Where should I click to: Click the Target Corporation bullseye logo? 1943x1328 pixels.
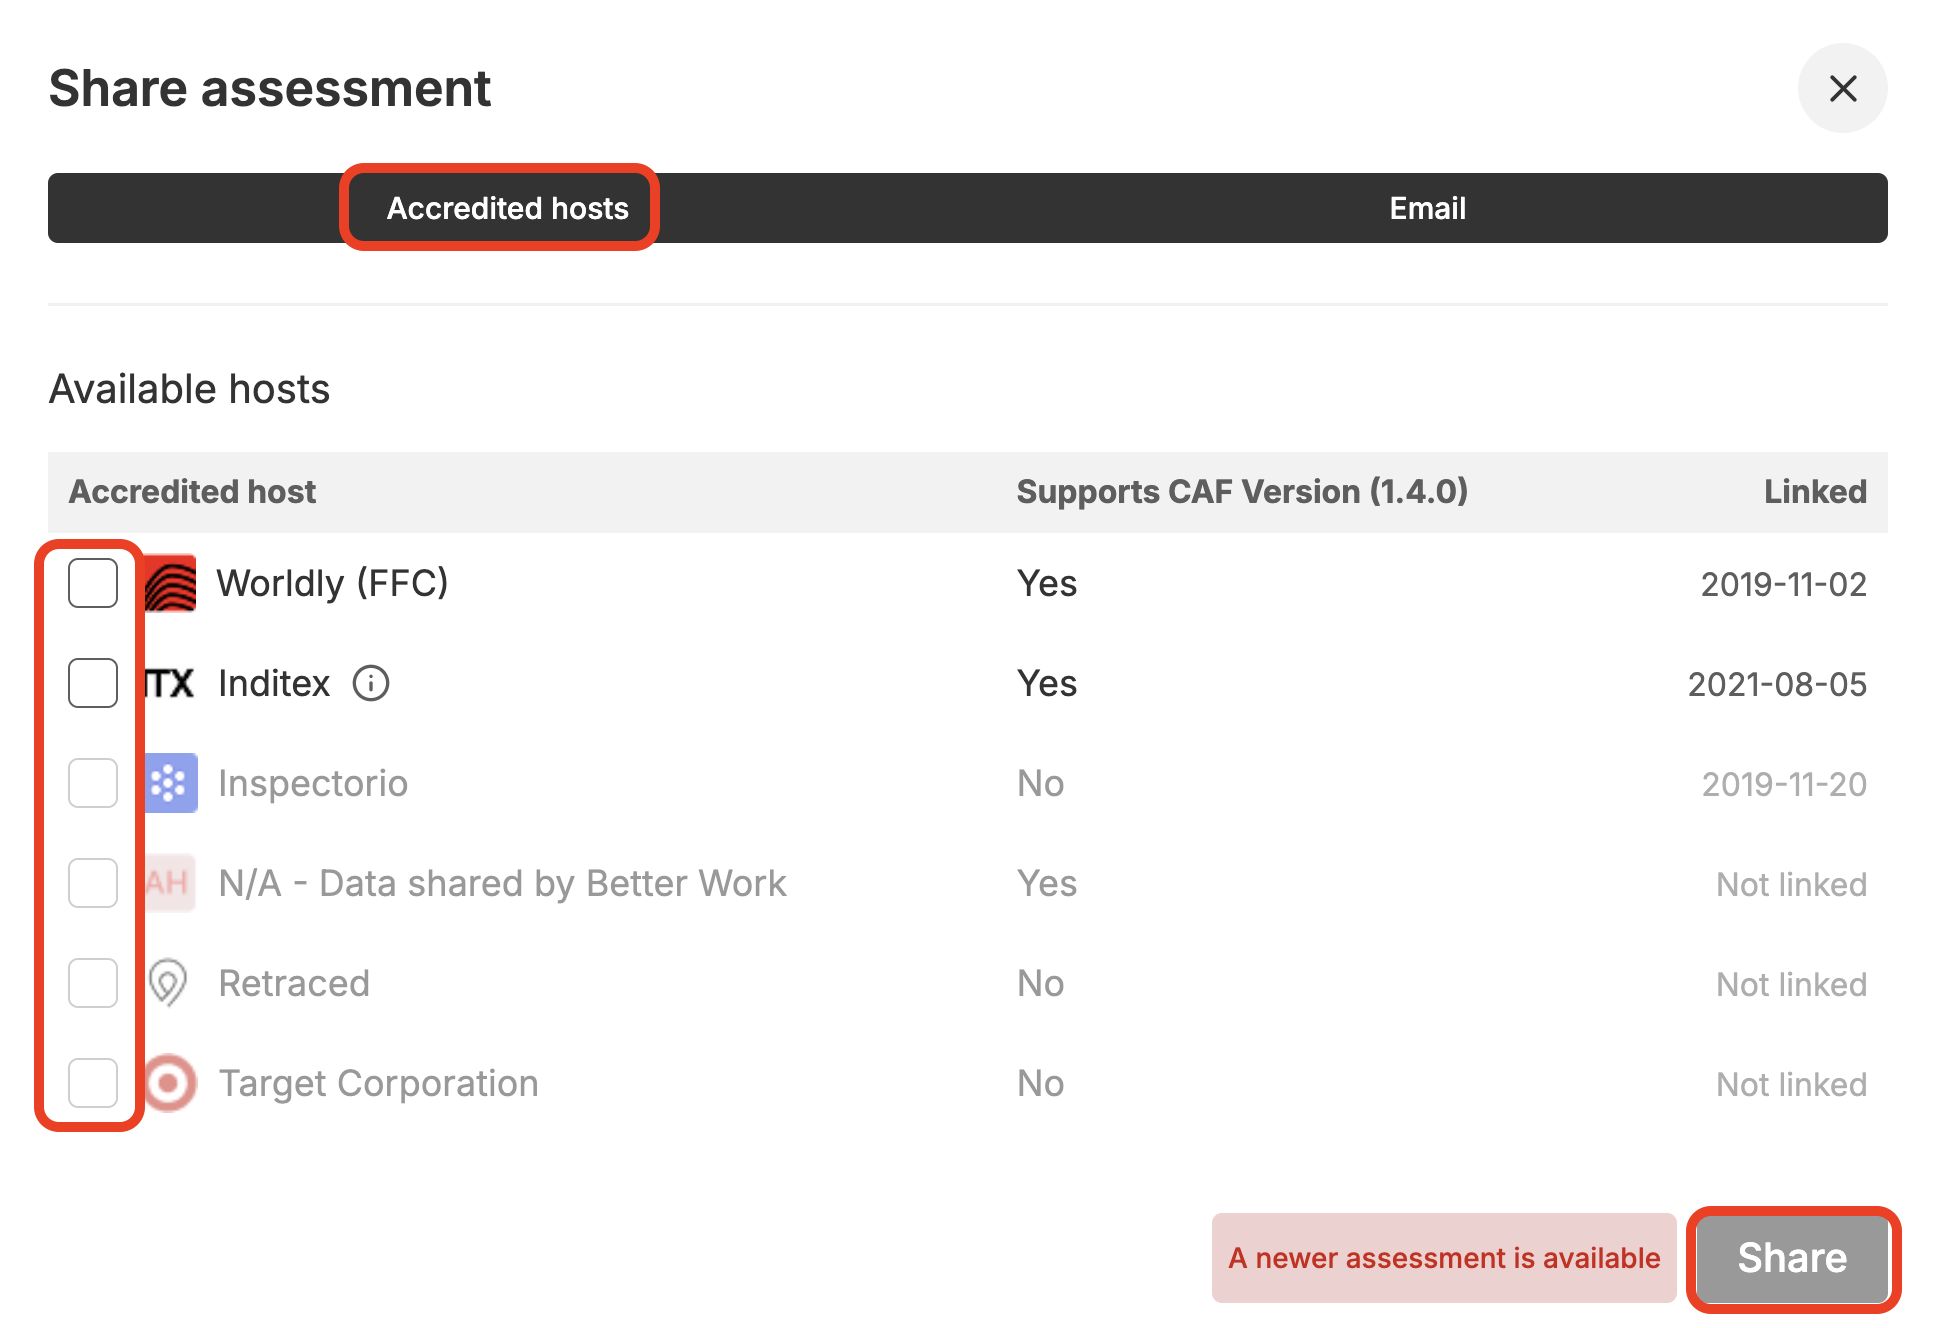170,1083
